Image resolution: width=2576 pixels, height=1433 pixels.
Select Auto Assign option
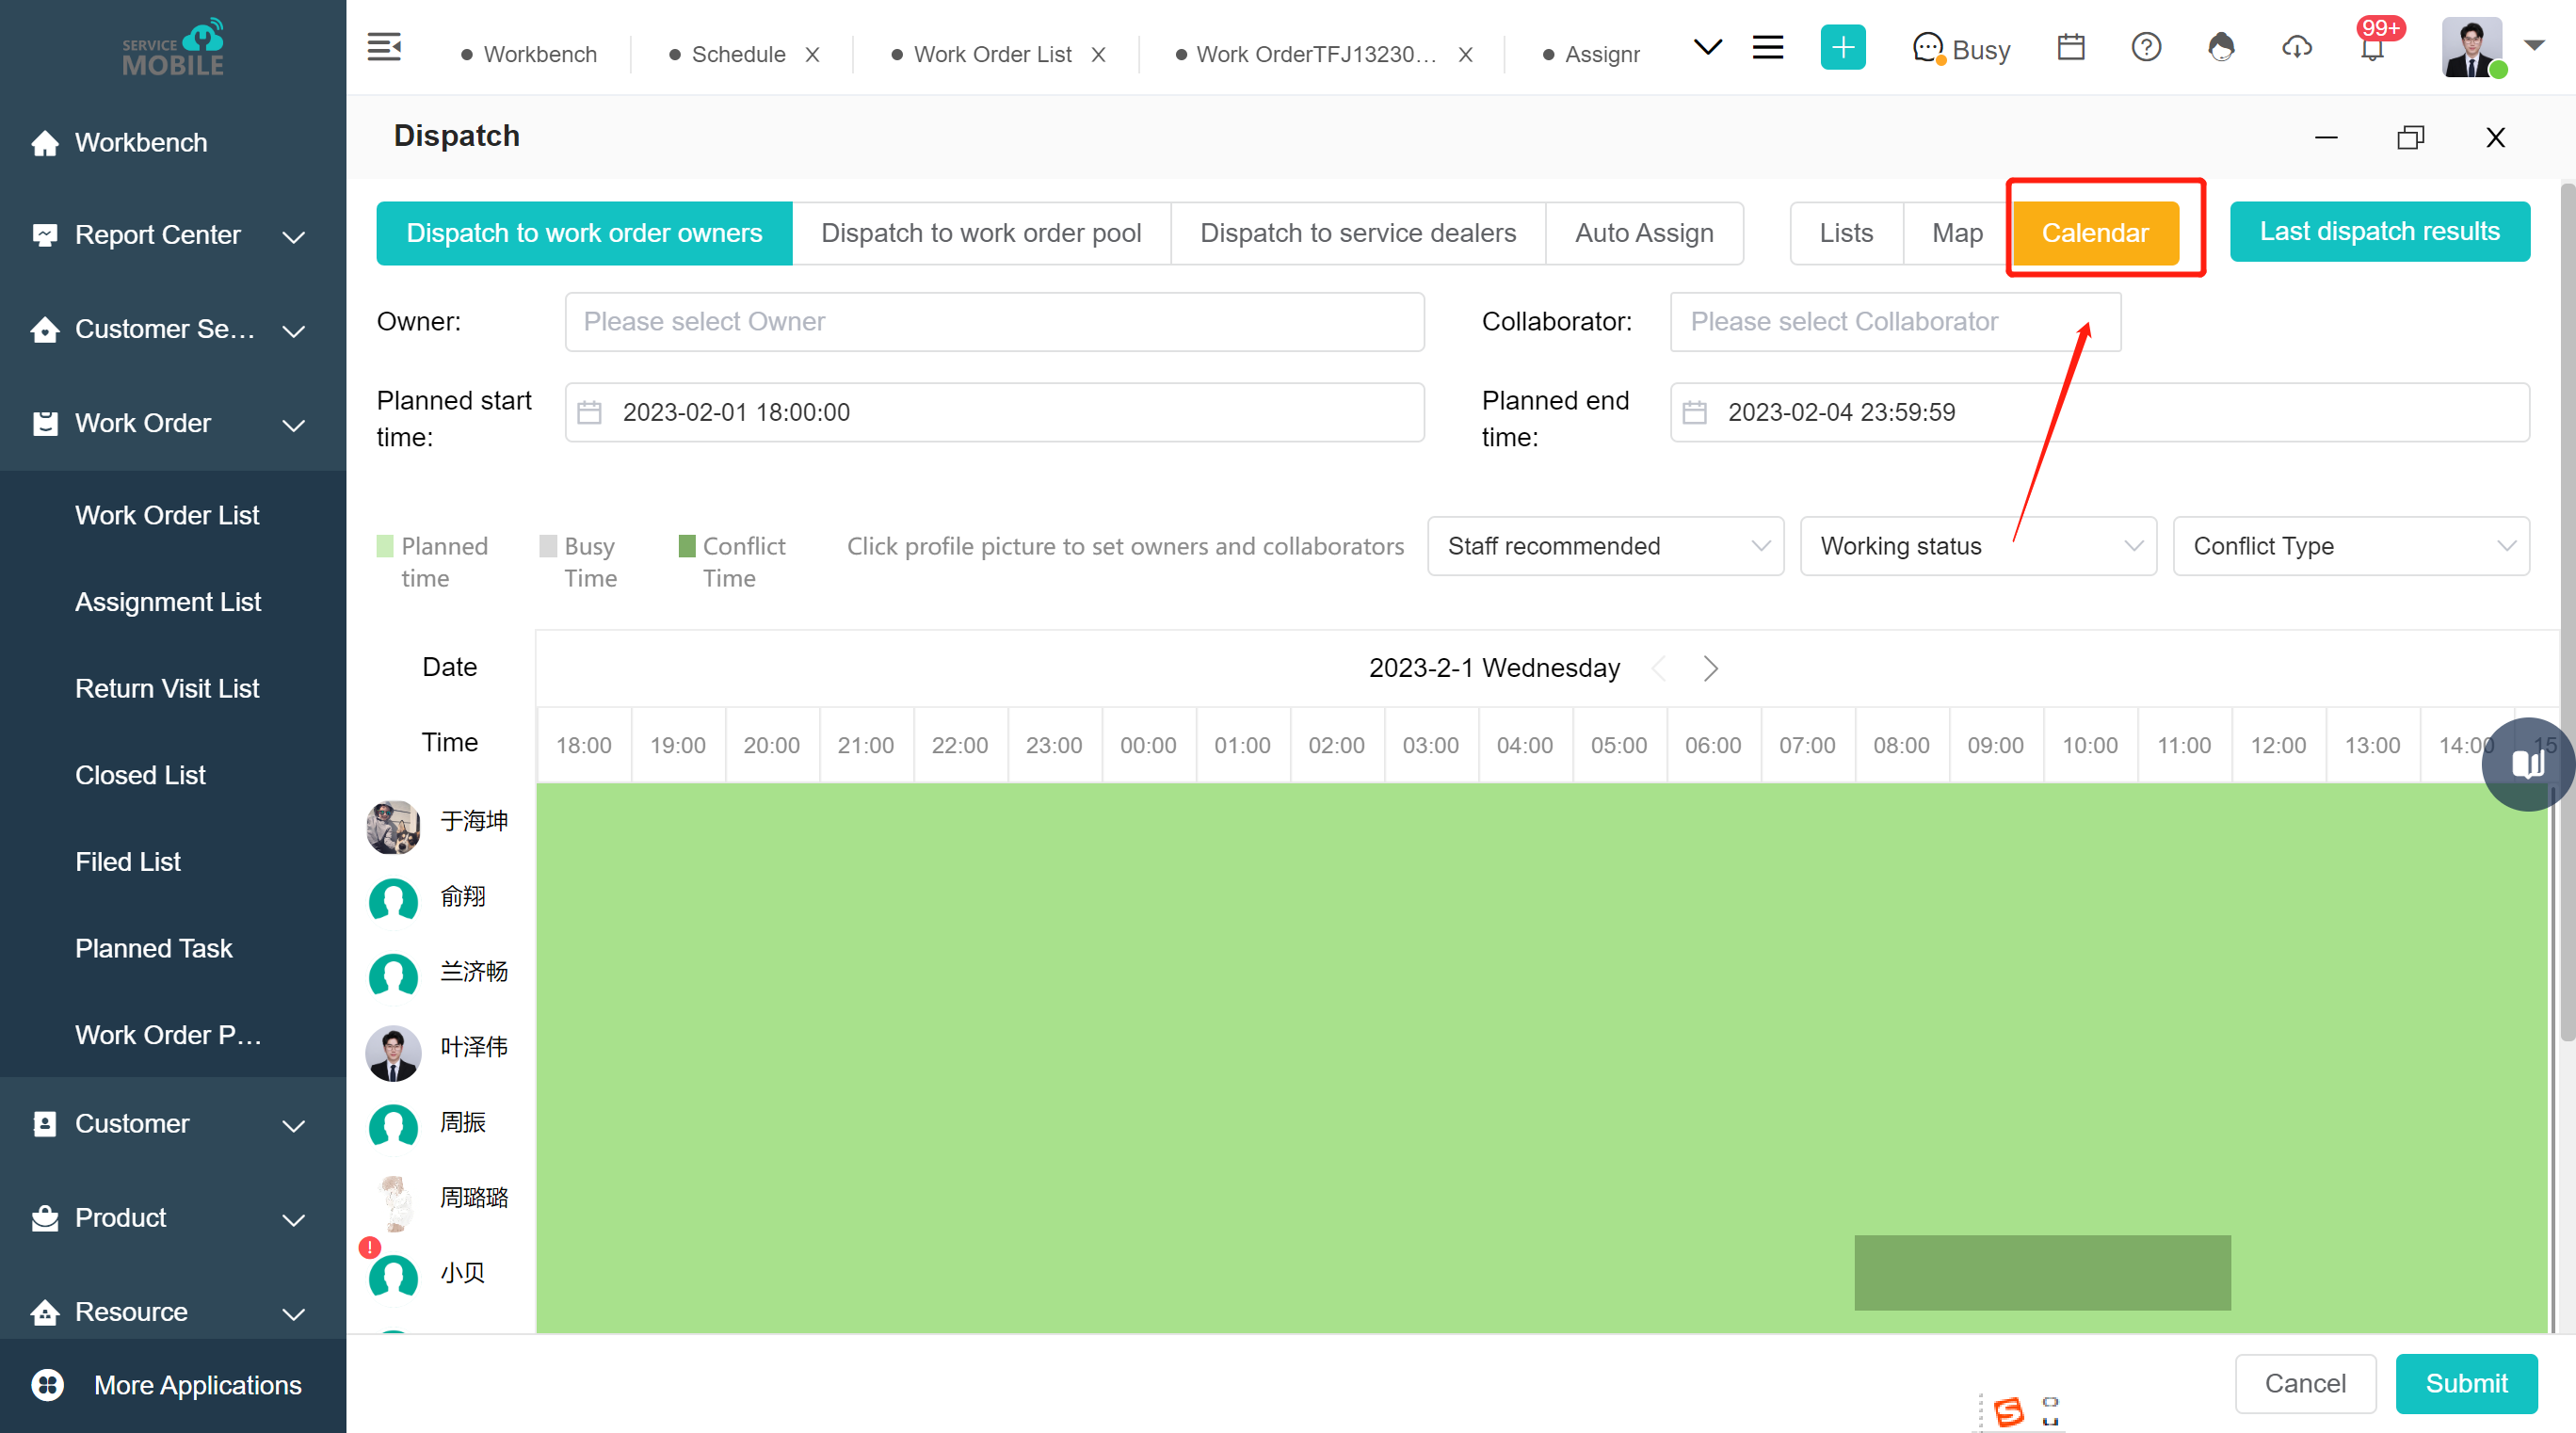coord(1644,233)
